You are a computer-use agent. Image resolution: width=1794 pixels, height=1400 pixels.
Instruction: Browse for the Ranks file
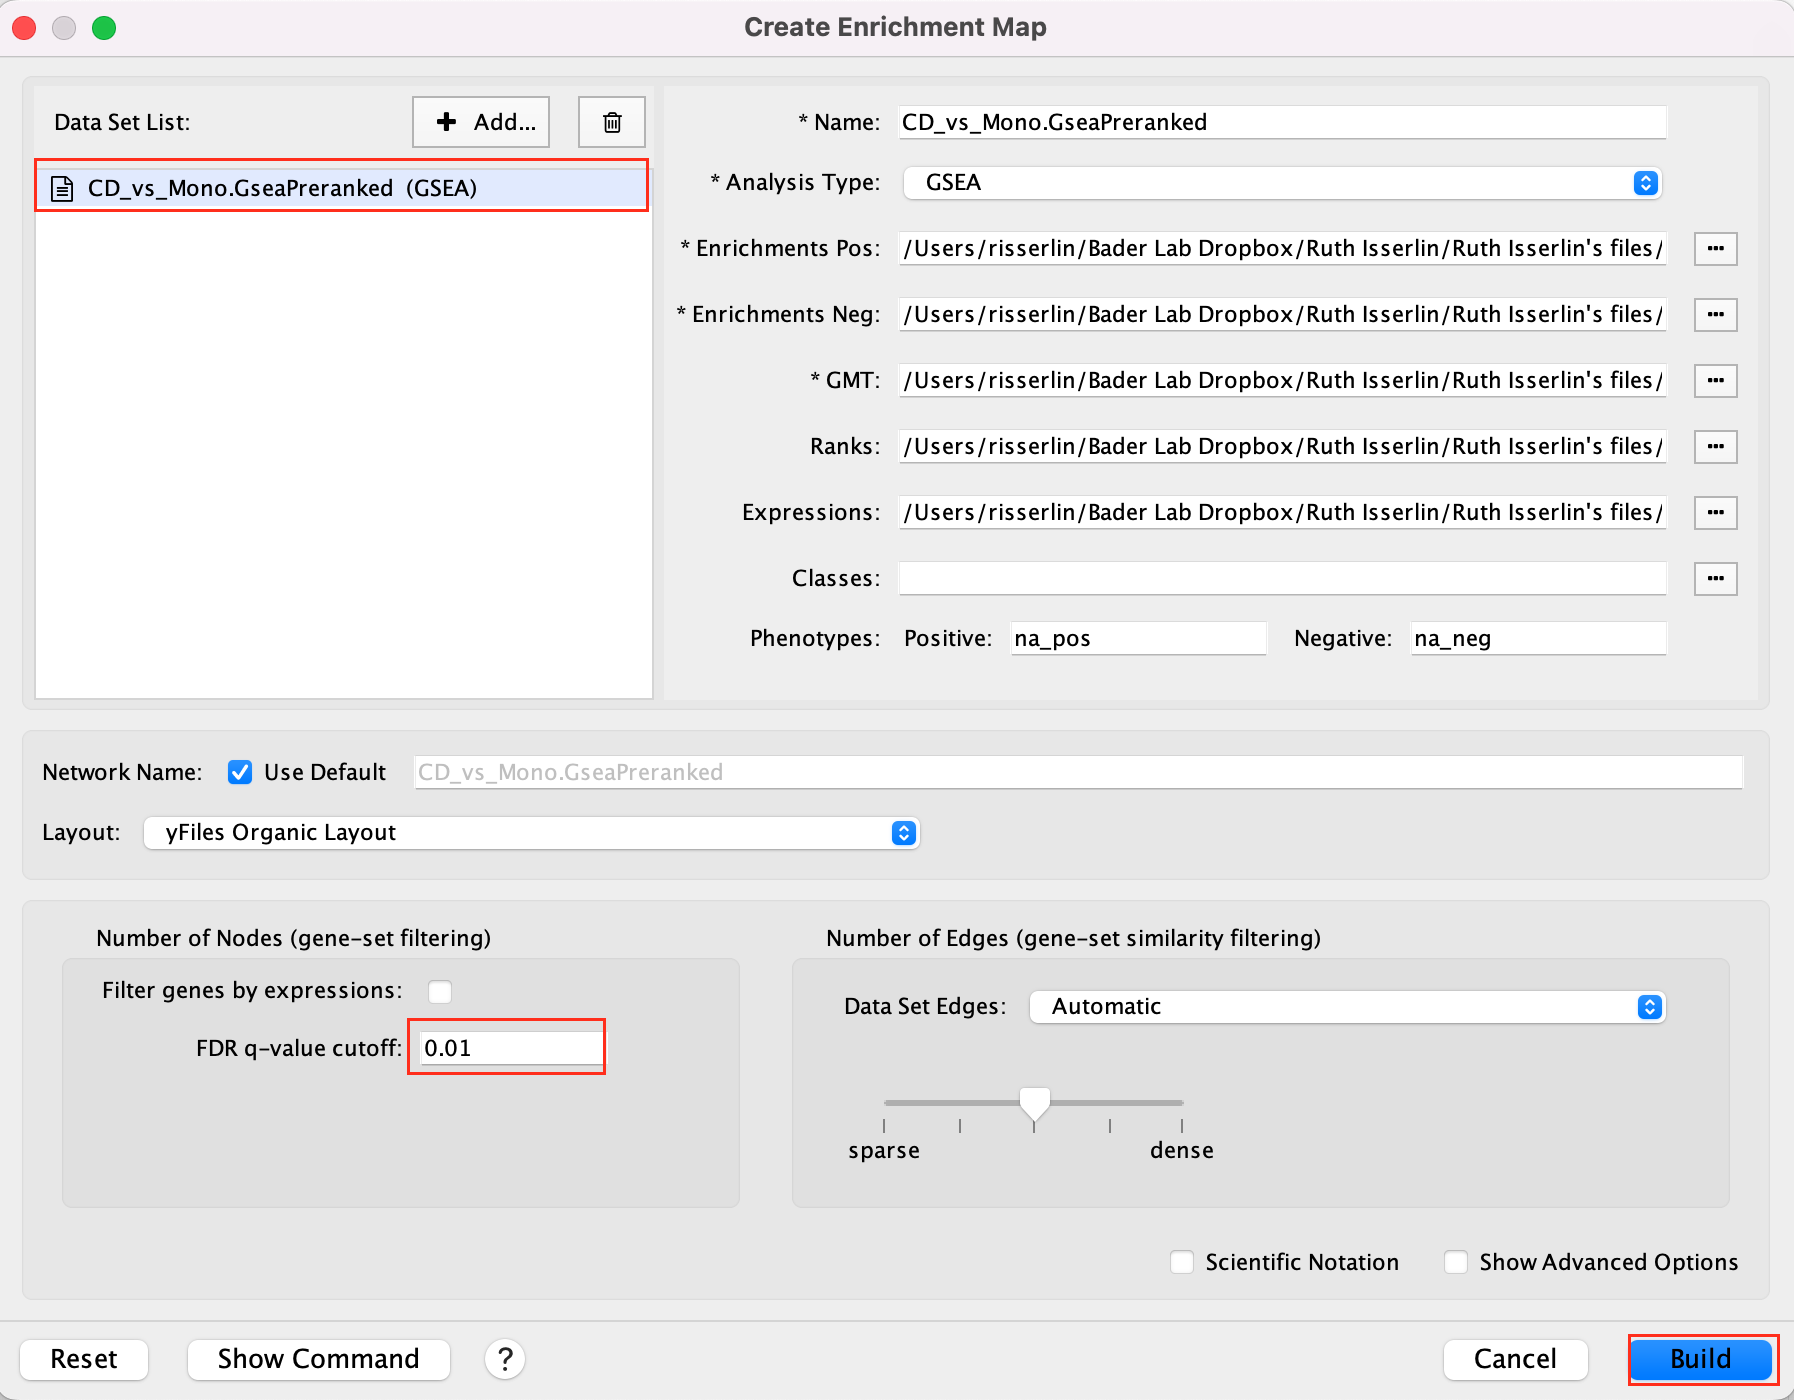(1715, 446)
